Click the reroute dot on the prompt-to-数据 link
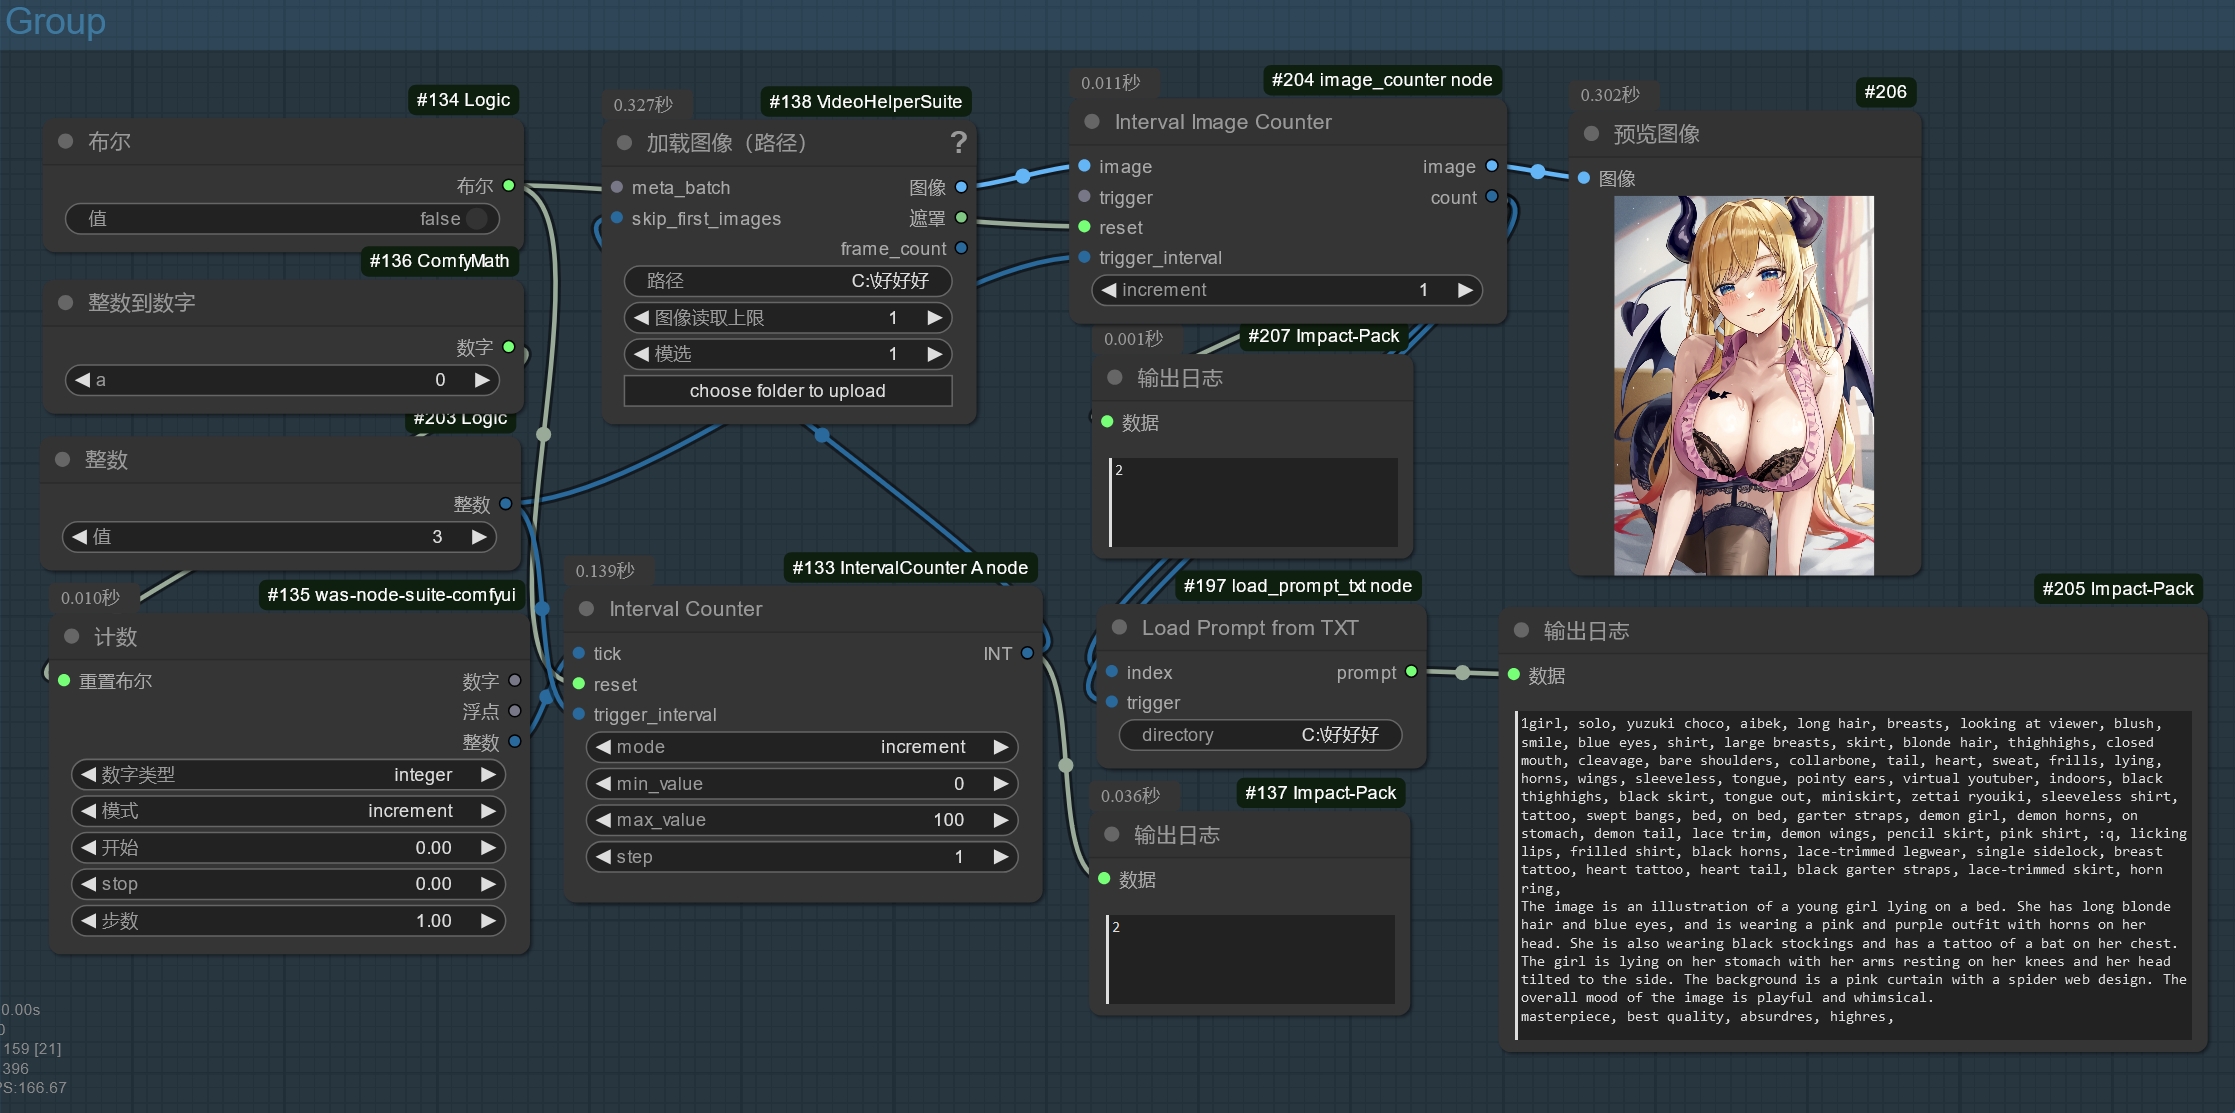The height and width of the screenshot is (1113, 2235). pos(1462,673)
